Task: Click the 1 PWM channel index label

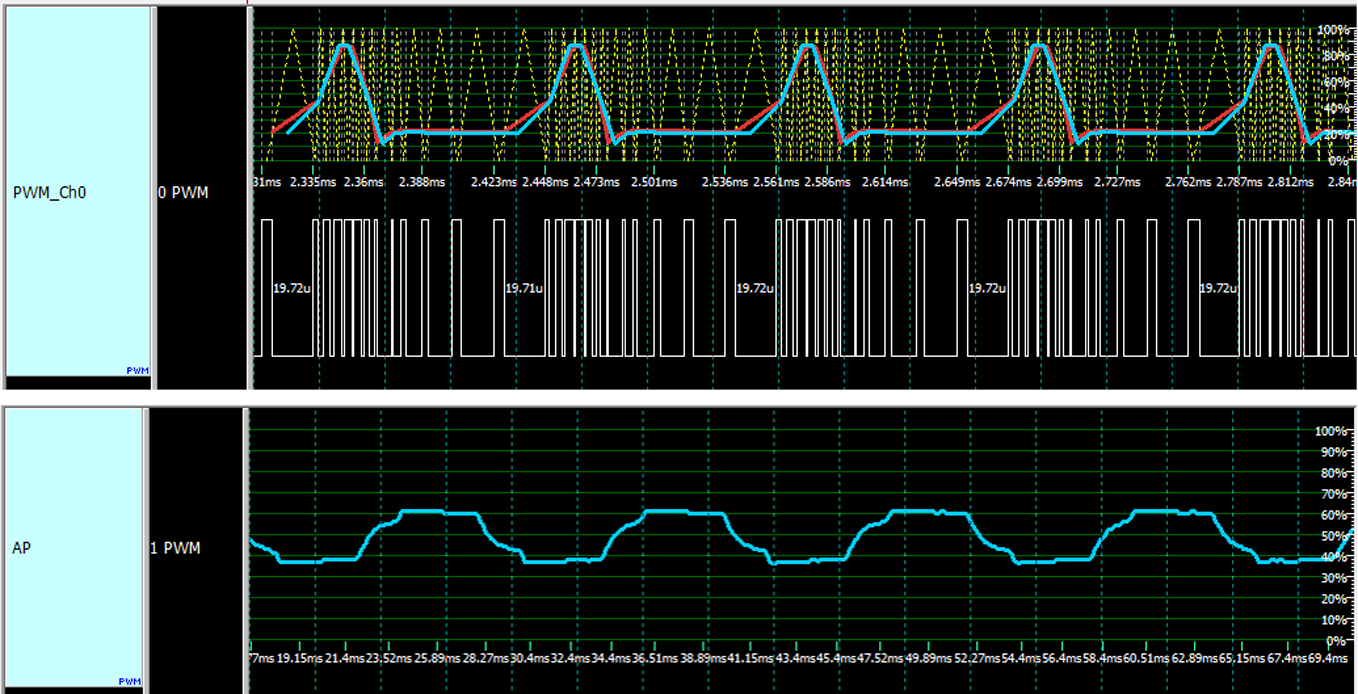Action: (175, 548)
